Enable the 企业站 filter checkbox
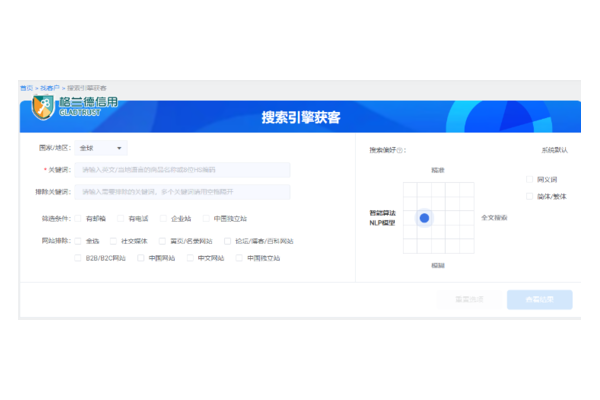The height and width of the screenshot is (400, 600). (163, 219)
